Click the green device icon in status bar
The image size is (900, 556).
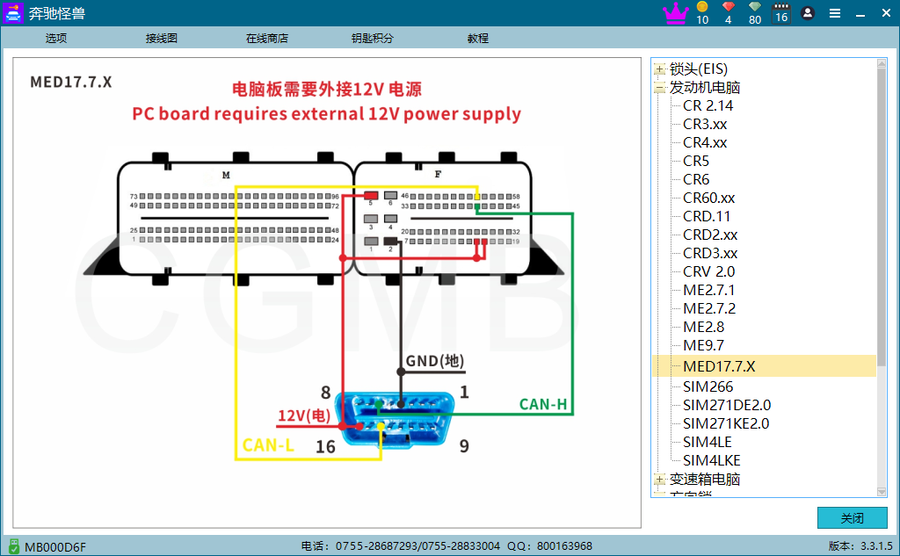coord(13,546)
